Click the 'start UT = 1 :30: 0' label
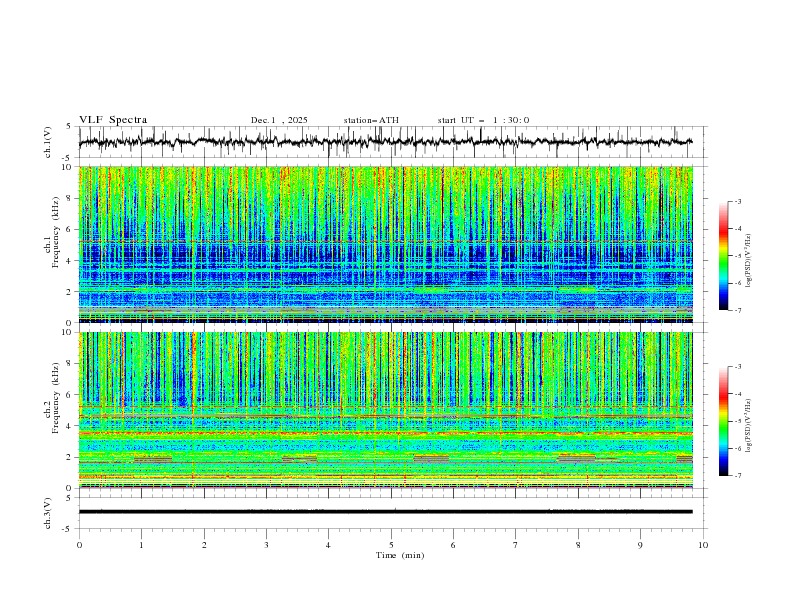 (x=483, y=120)
